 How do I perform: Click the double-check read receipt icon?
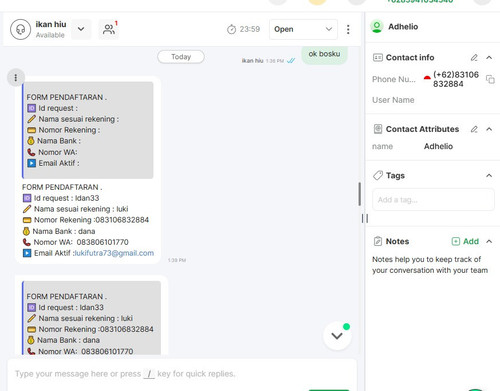click(x=291, y=61)
